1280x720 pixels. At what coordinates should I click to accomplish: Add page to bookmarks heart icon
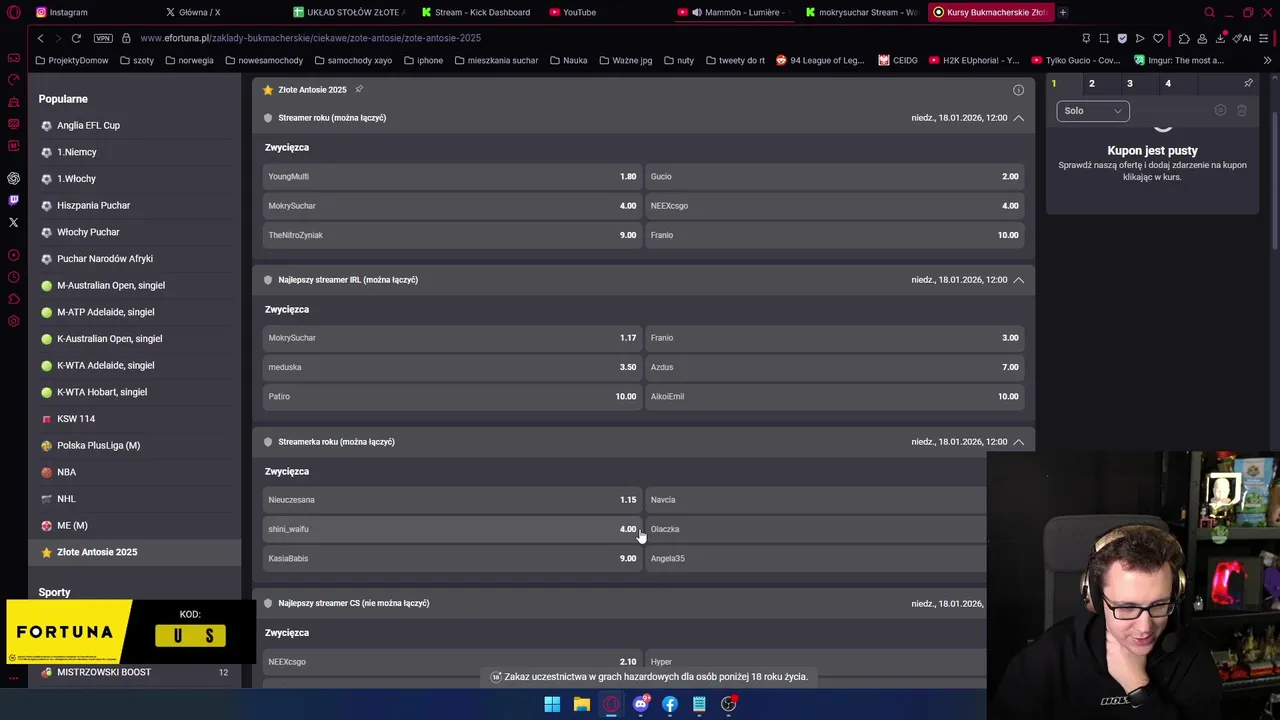(x=1158, y=38)
